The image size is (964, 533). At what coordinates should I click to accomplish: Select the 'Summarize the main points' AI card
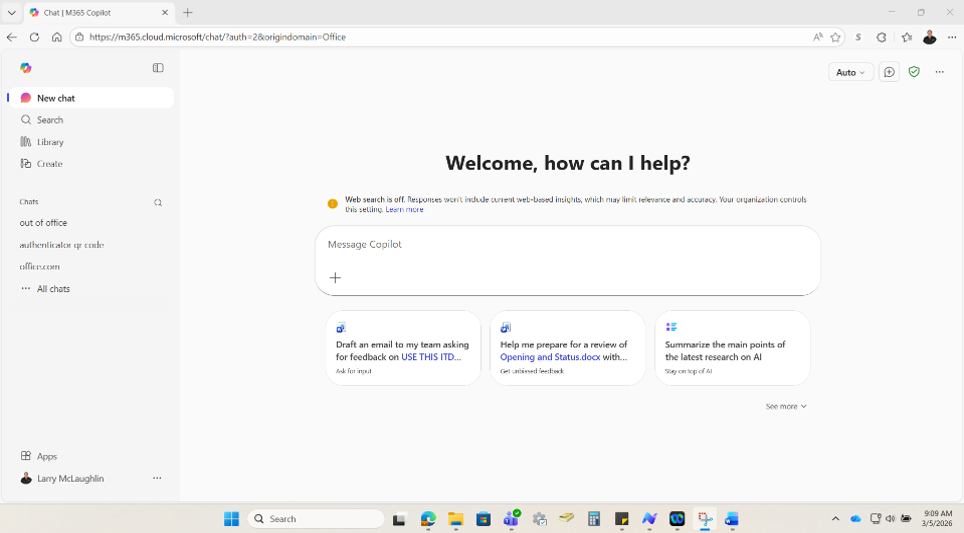click(x=732, y=348)
